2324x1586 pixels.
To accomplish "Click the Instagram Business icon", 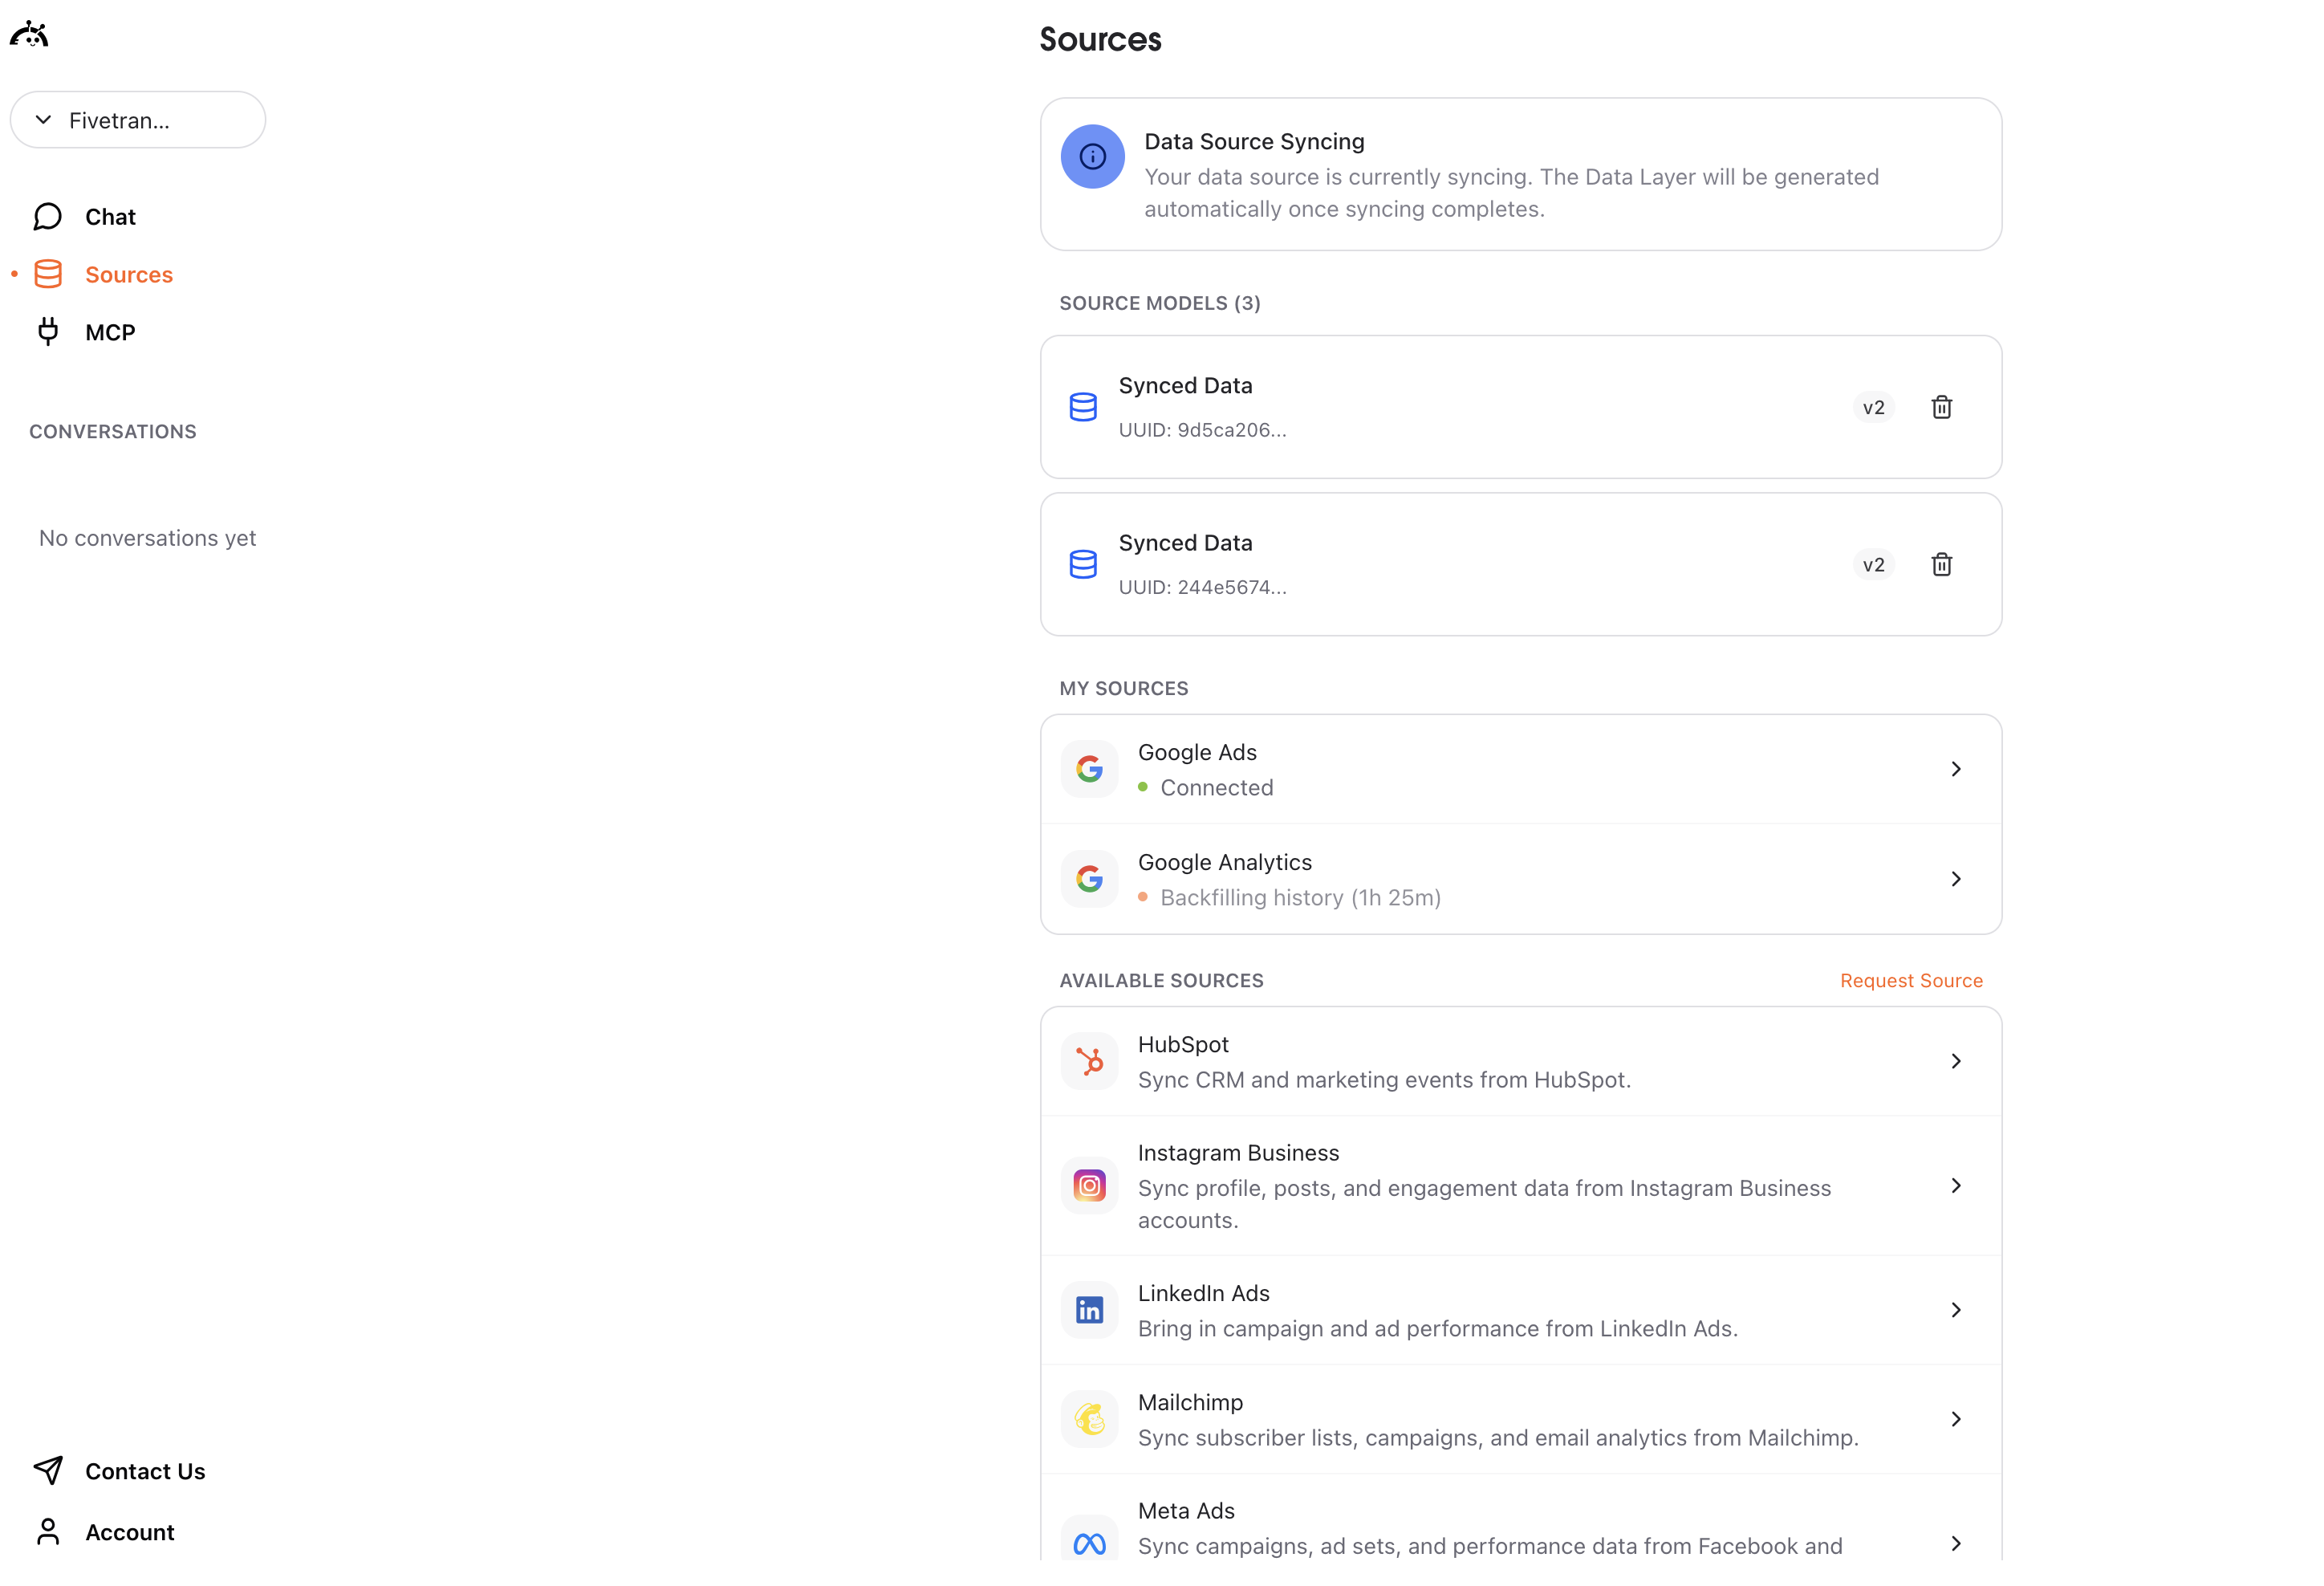I will [x=1089, y=1185].
